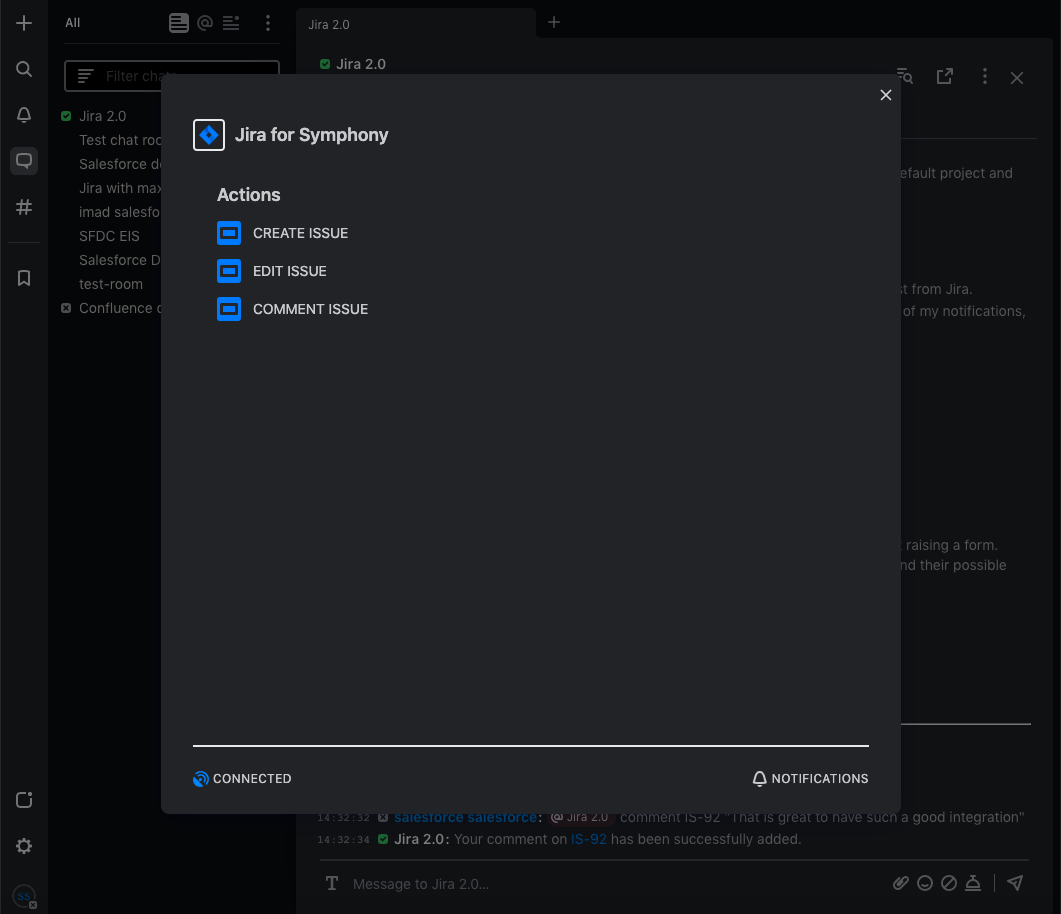Close the Jira for Symphony dialog
The width and height of the screenshot is (1061, 914).
886,95
